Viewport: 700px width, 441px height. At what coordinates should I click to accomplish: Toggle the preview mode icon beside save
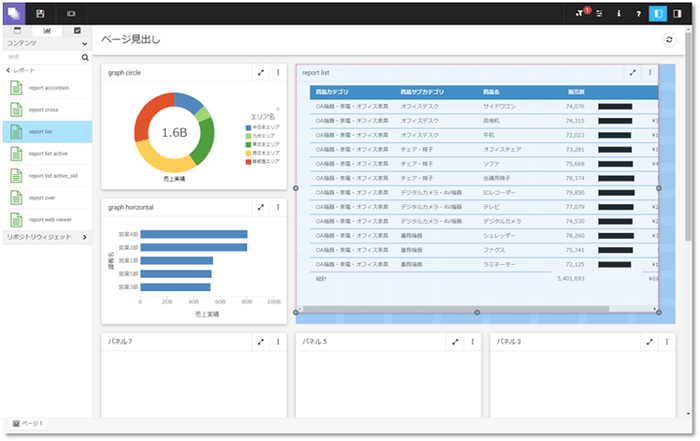(71, 13)
